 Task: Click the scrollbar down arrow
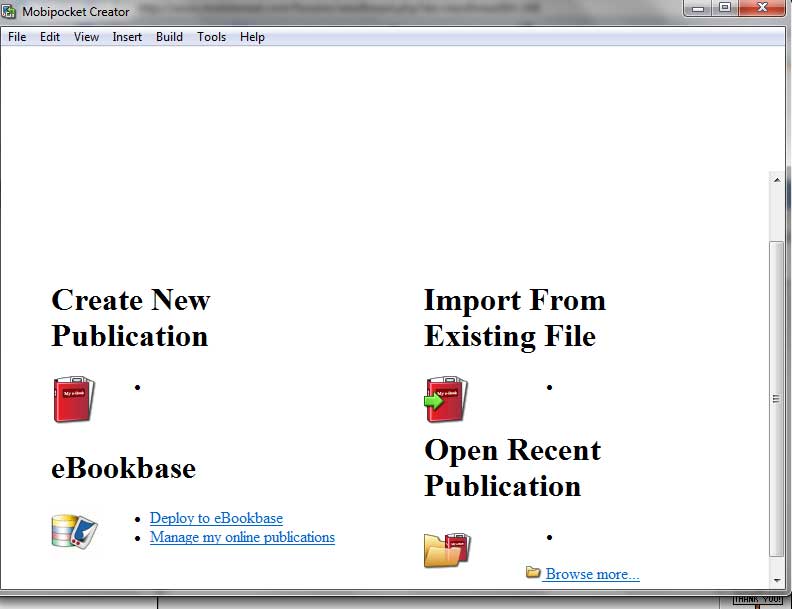[x=777, y=581]
